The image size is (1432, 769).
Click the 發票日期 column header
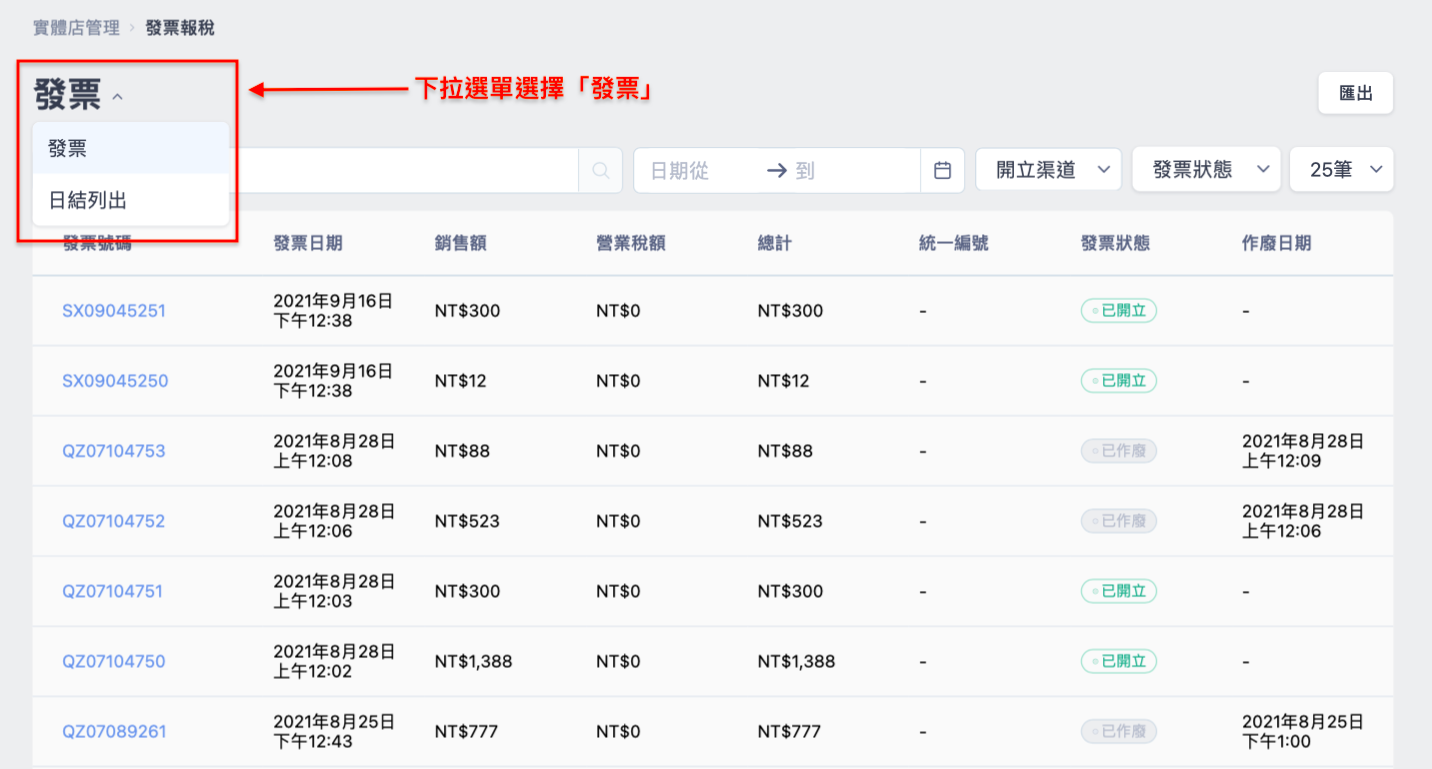click(308, 243)
